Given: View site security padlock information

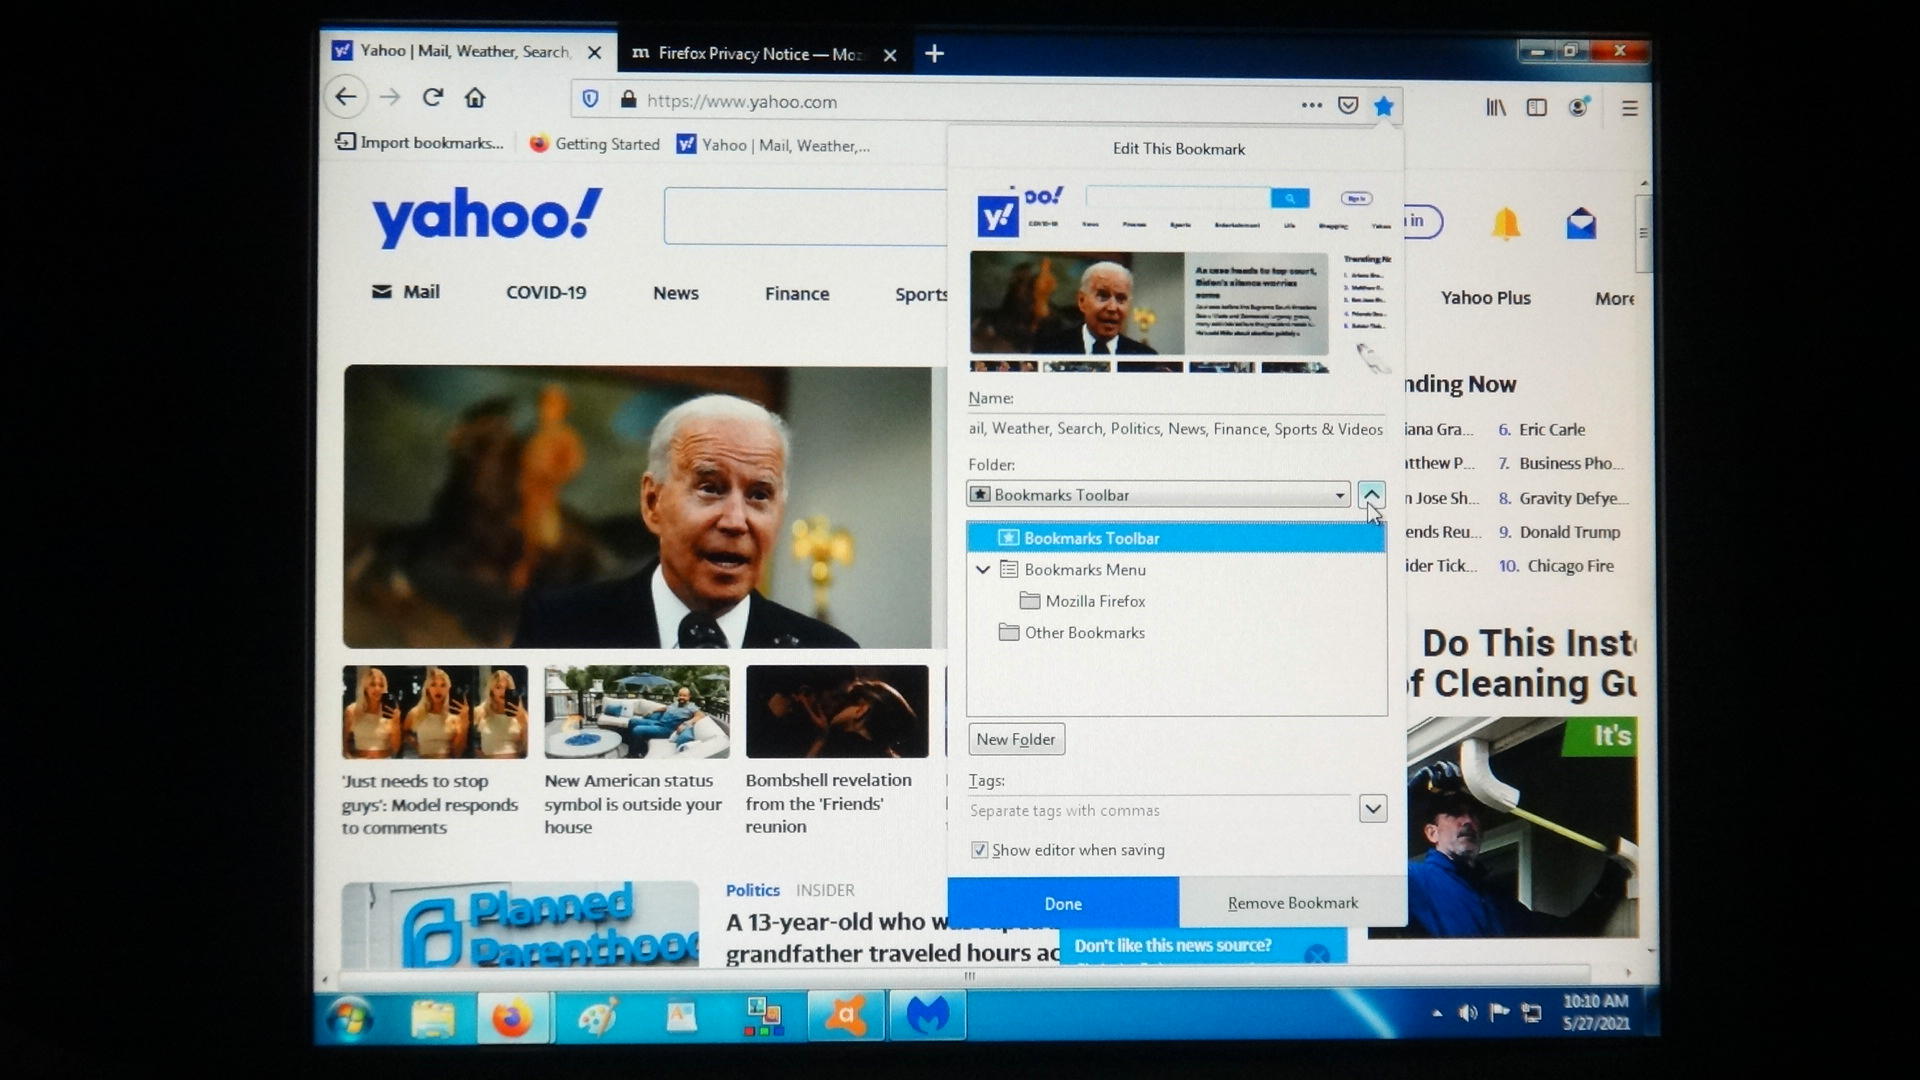Looking at the screenshot, I should 628,100.
